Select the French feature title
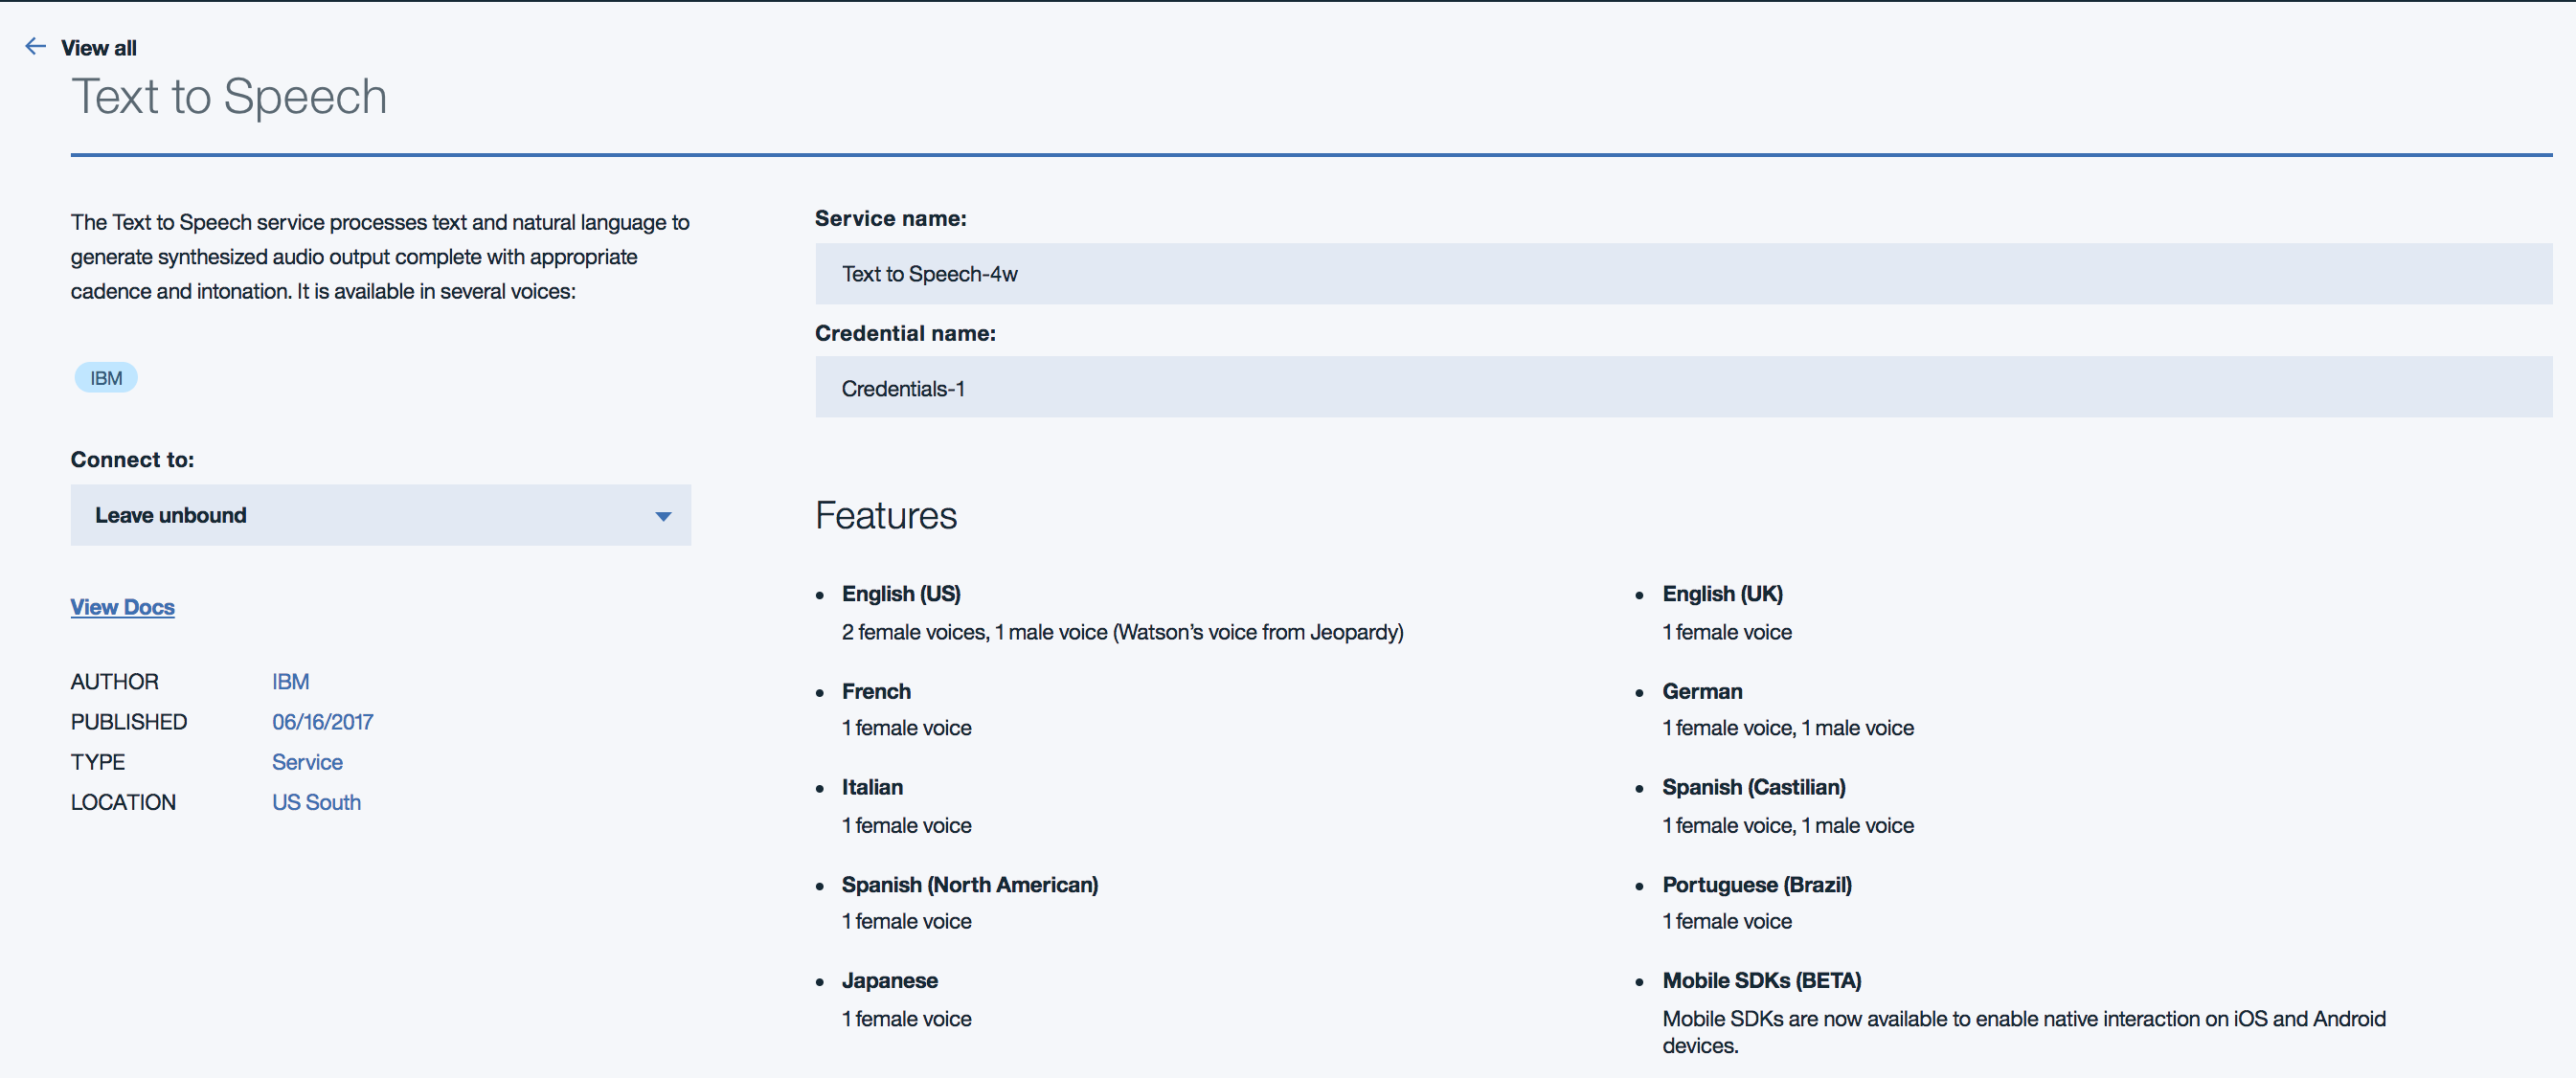This screenshot has width=2576, height=1078. (x=876, y=691)
